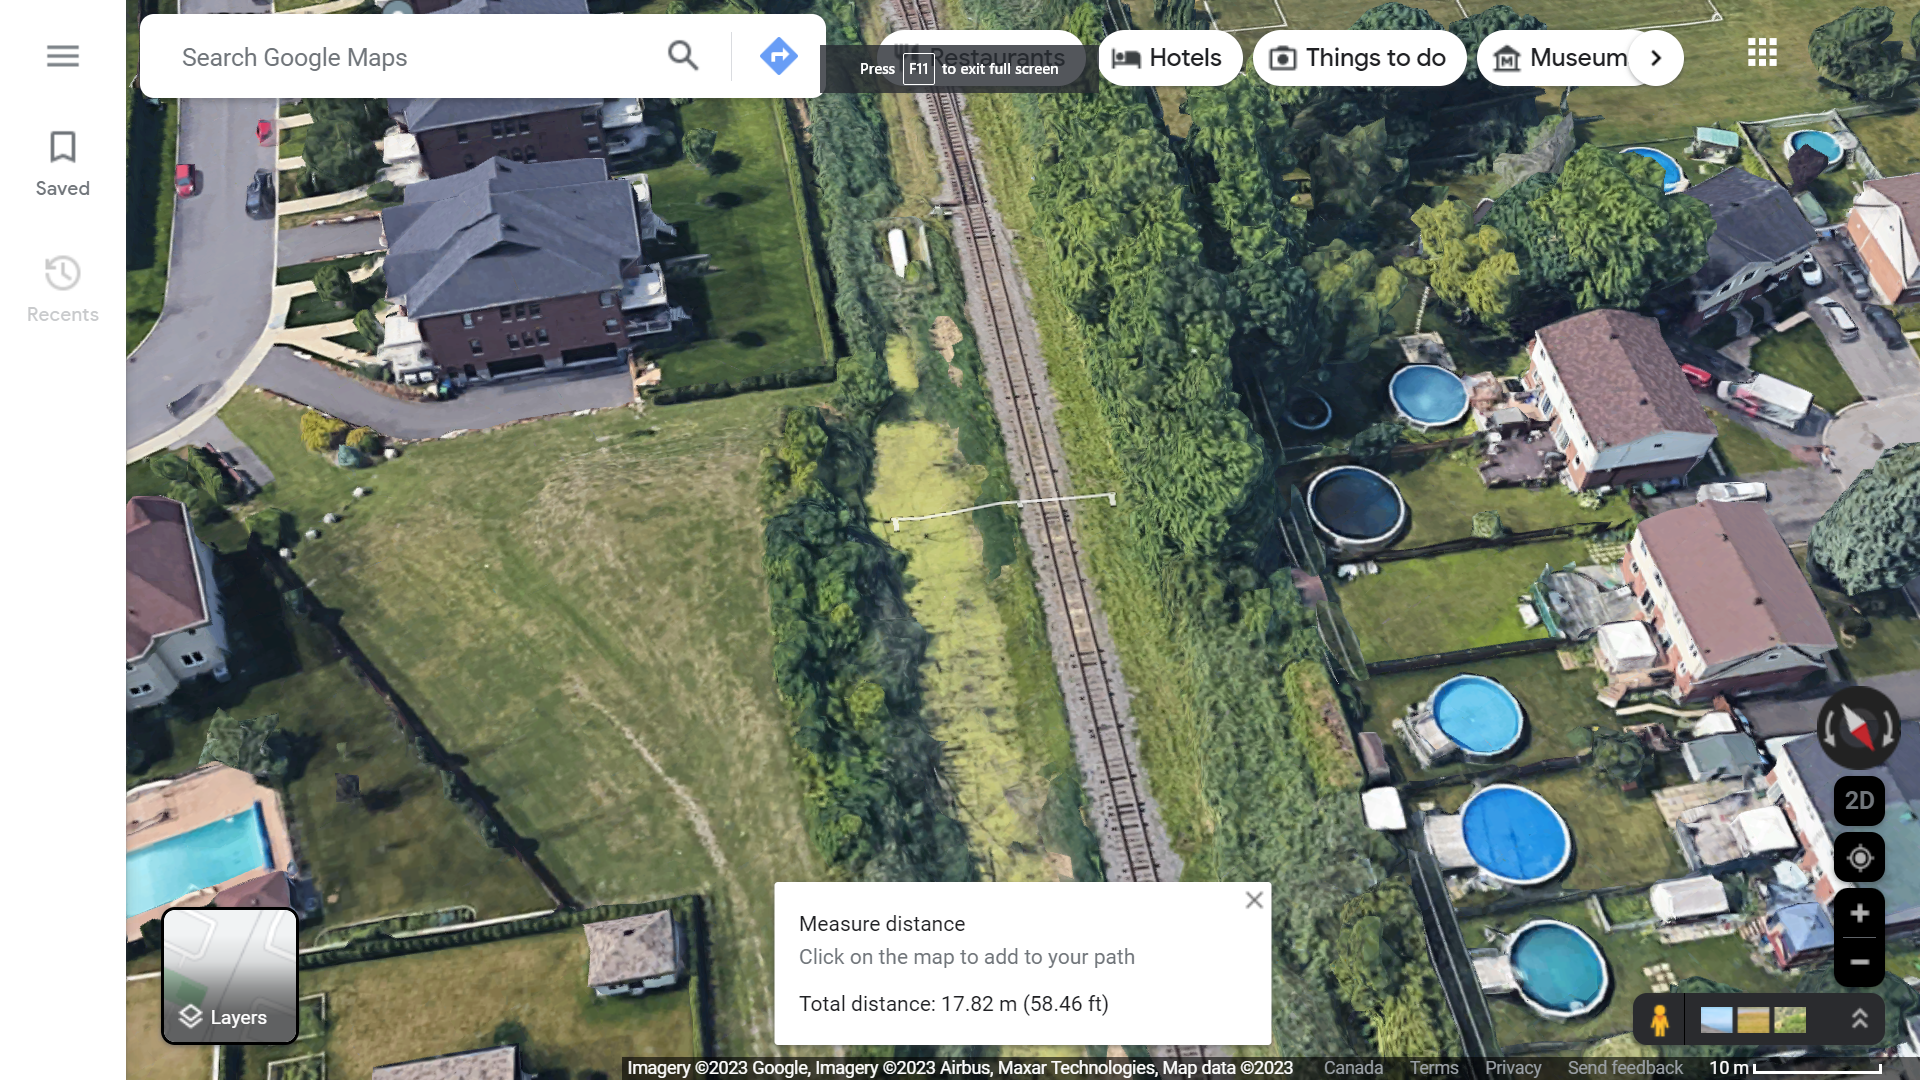Open the hamburger main menu
The width and height of the screenshot is (1920, 1080).
62,56
